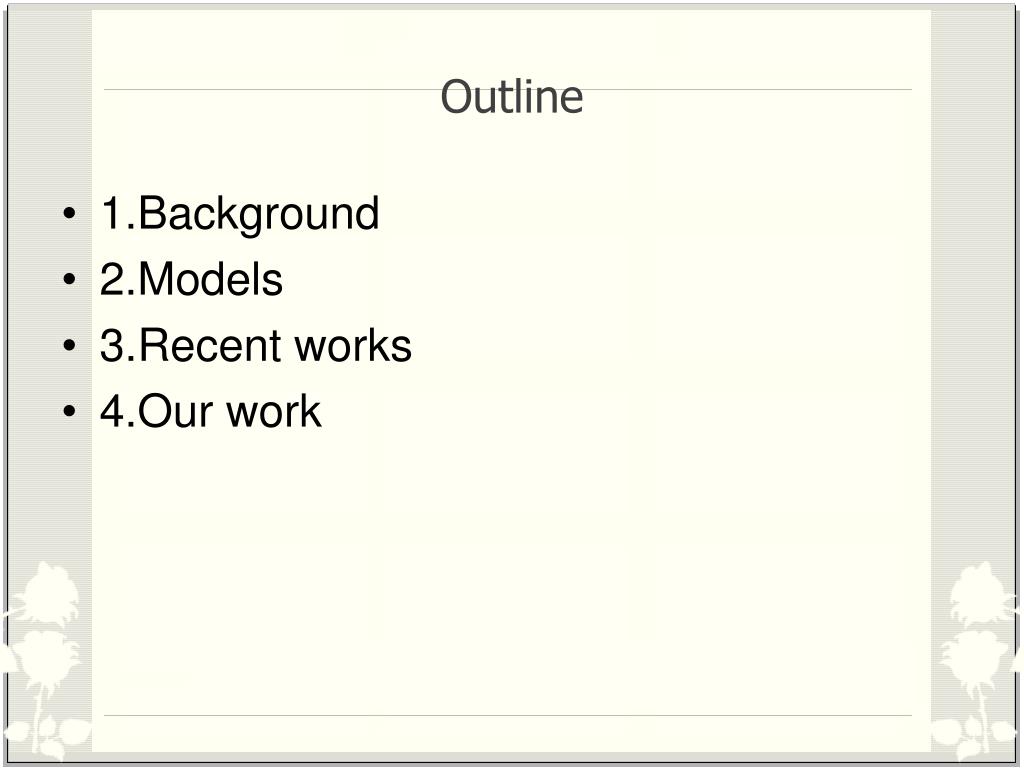This screenshot has height=768, width=1024.
Task: Select the 1.Background bullet text
Action: tap(240, 214)
